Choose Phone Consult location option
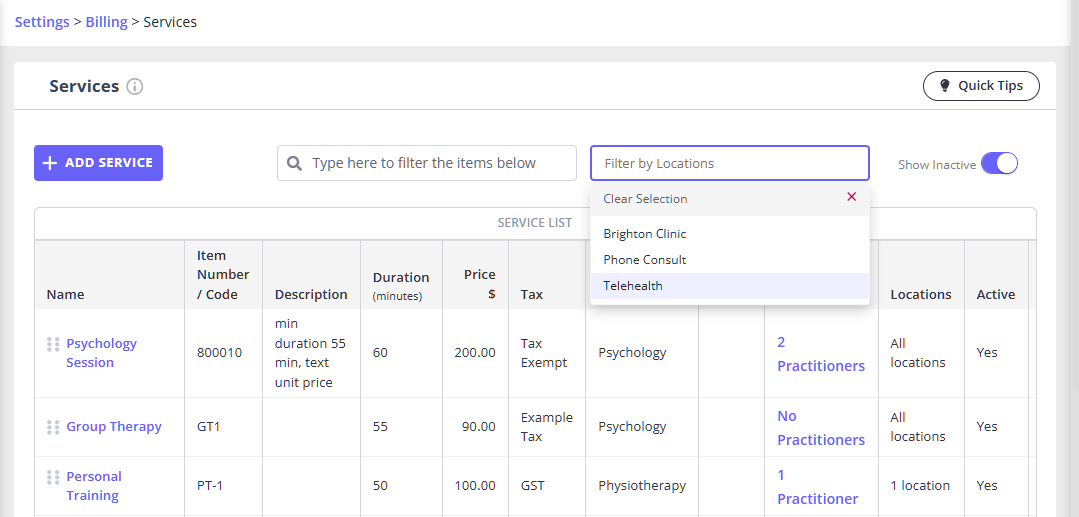Image resolution: width=1079 pixels, height=517 pixels. (645, 260)
